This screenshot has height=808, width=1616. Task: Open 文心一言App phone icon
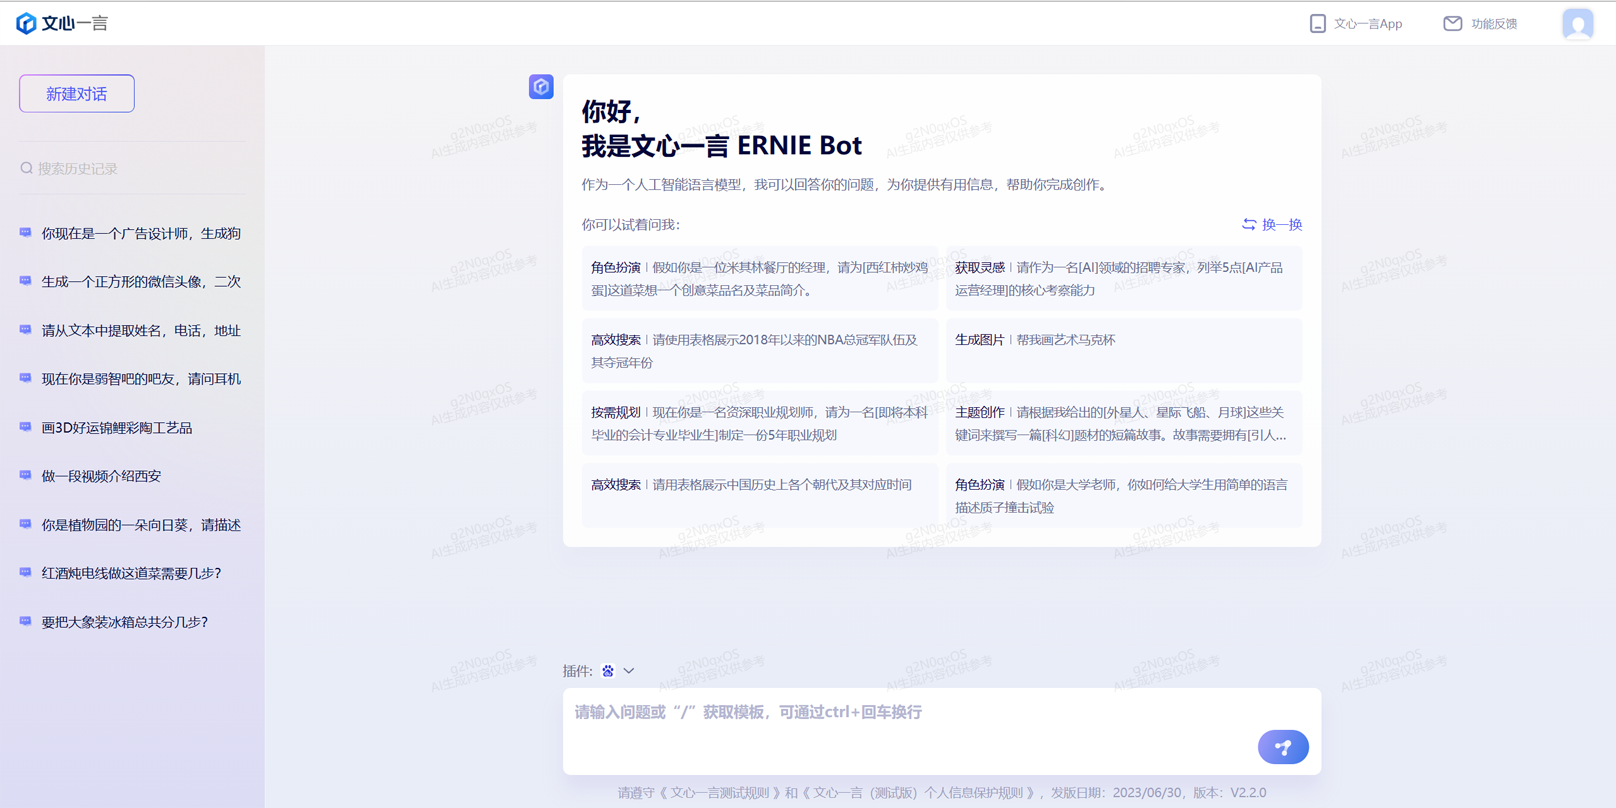coord(1318,23)
